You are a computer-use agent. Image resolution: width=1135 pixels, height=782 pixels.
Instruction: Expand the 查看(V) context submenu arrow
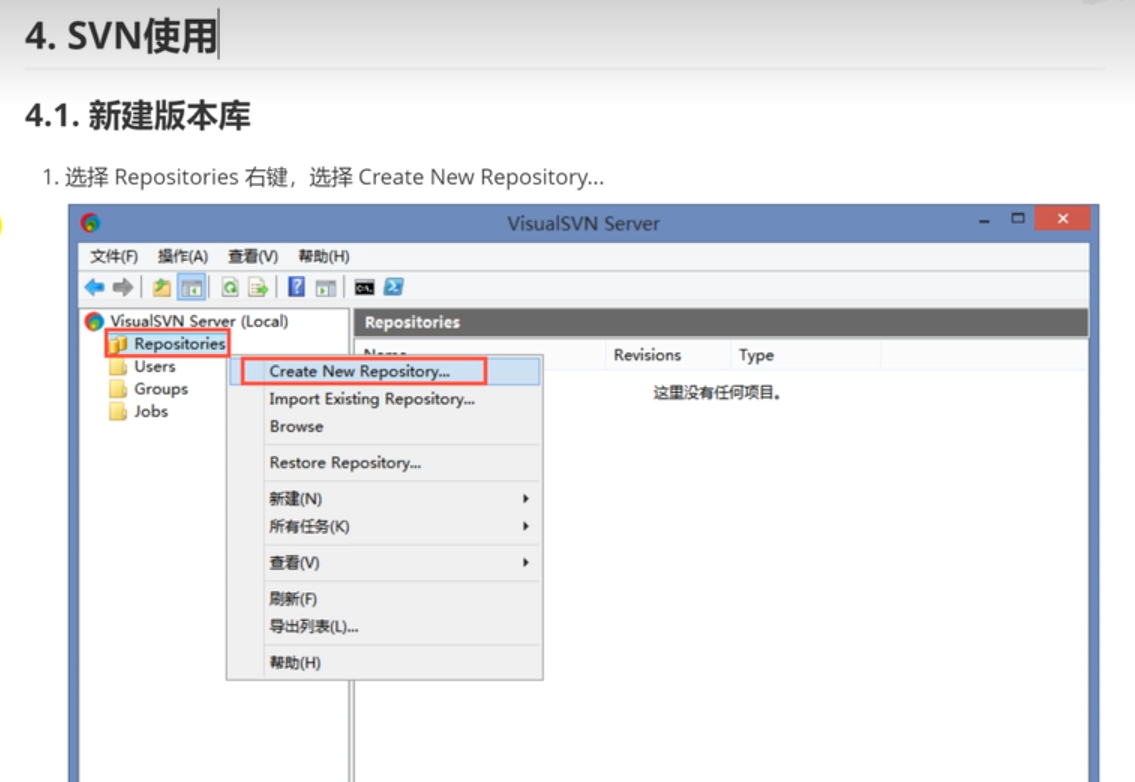pos(526,563)
